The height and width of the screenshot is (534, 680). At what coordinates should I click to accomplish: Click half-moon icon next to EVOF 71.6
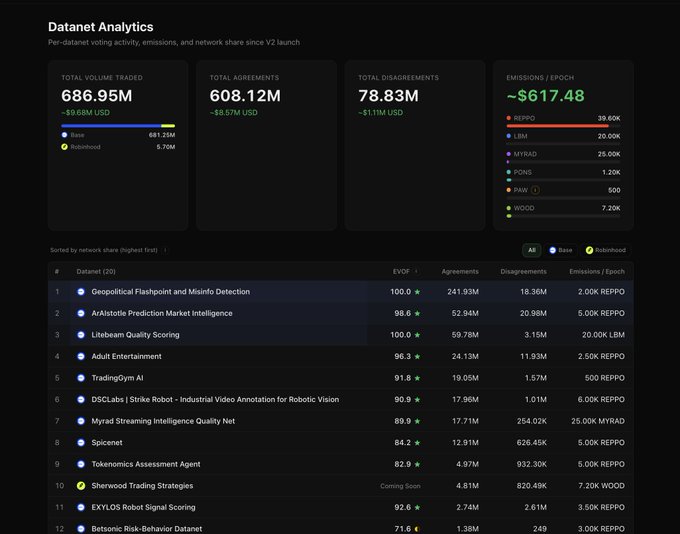(417, 529)
